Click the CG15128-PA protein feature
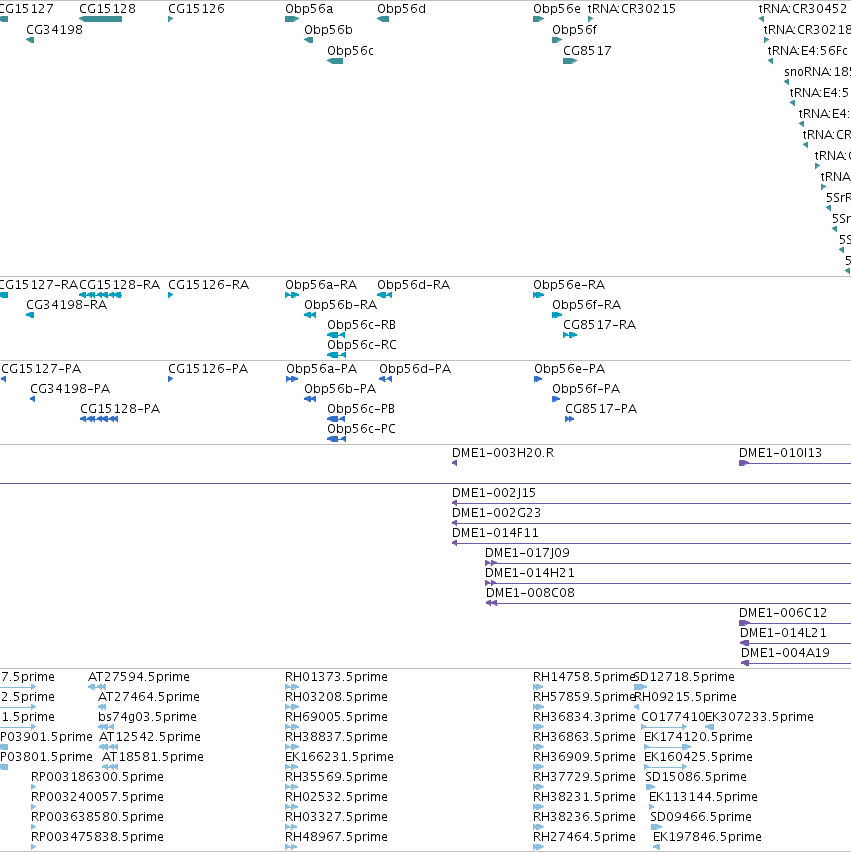Image resolution: width=851 pixels, height=852 pixels. pos(99,419)
